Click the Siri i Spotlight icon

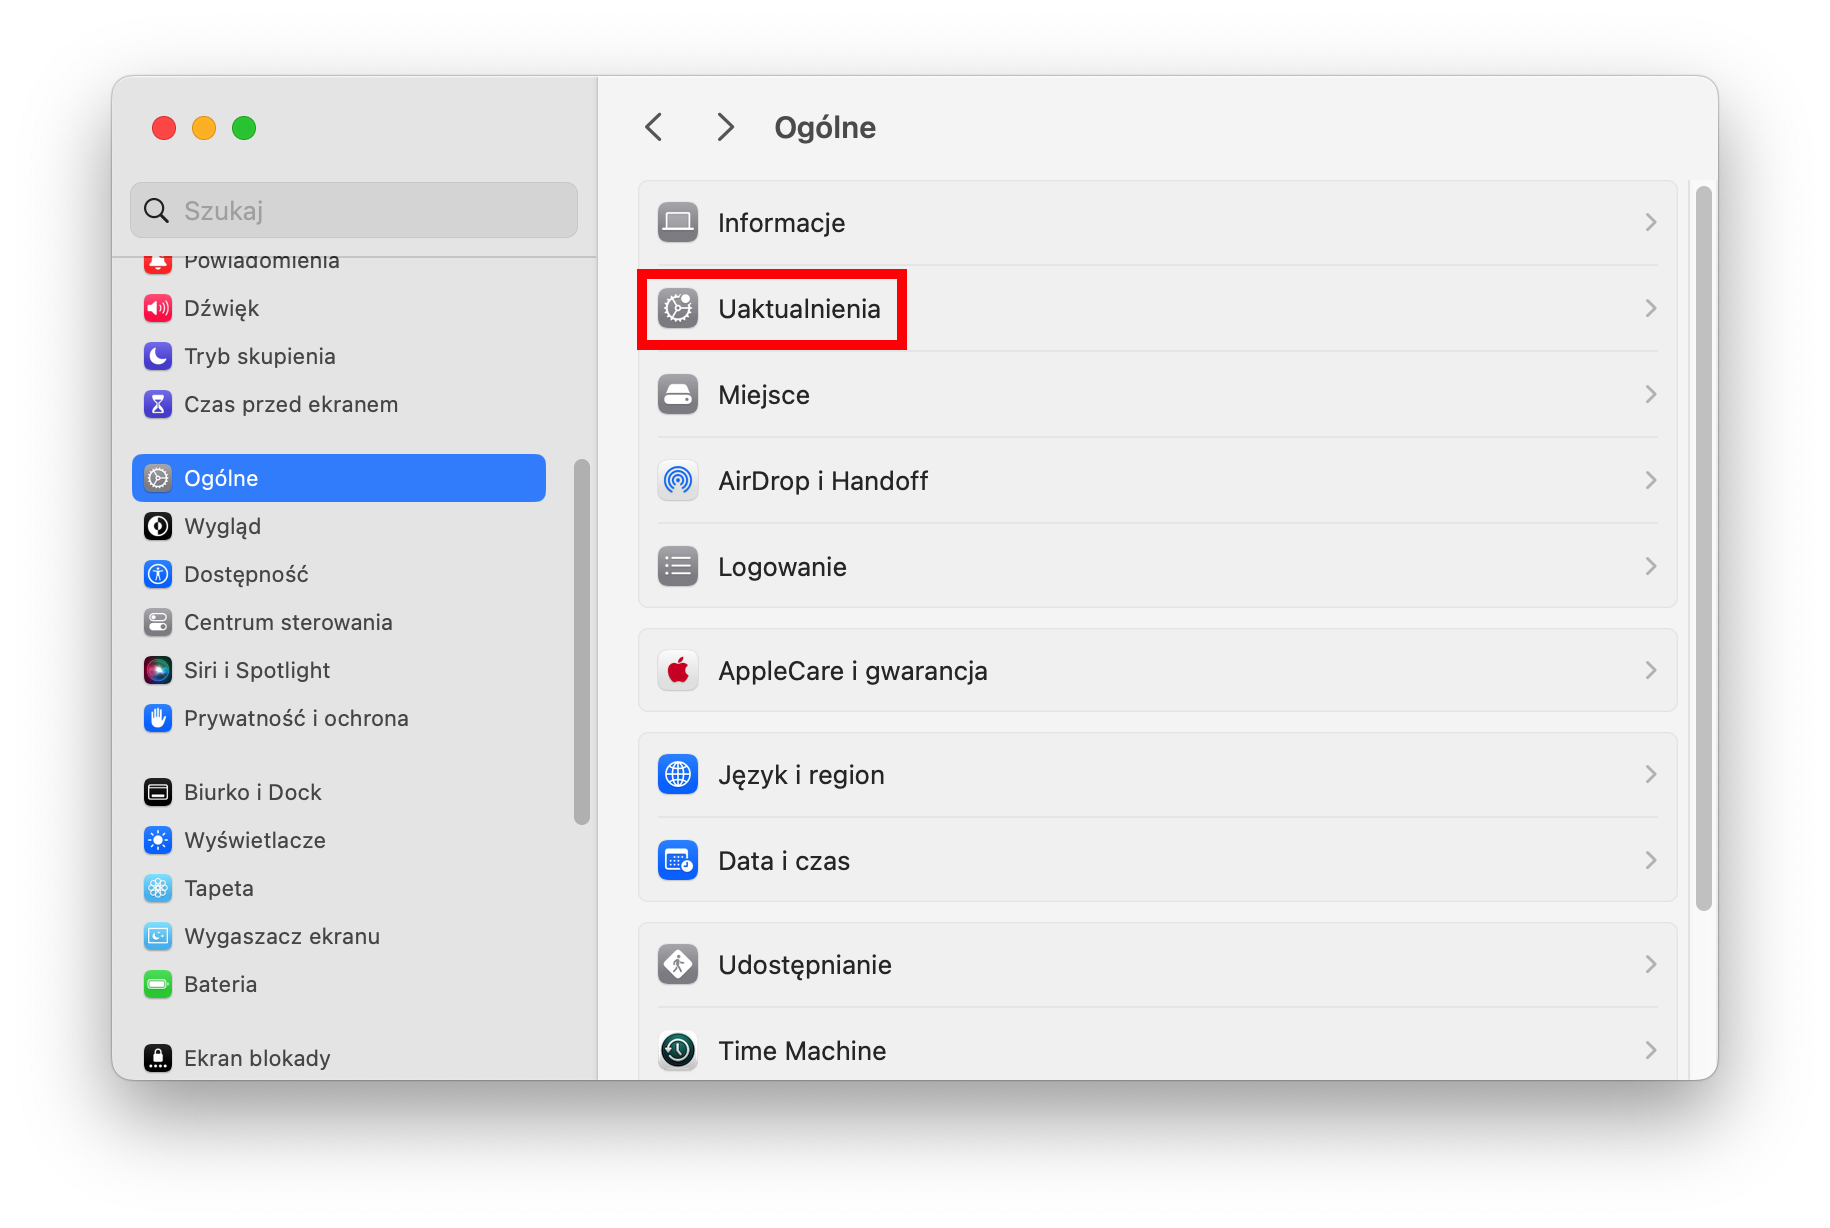click(158, 670)
